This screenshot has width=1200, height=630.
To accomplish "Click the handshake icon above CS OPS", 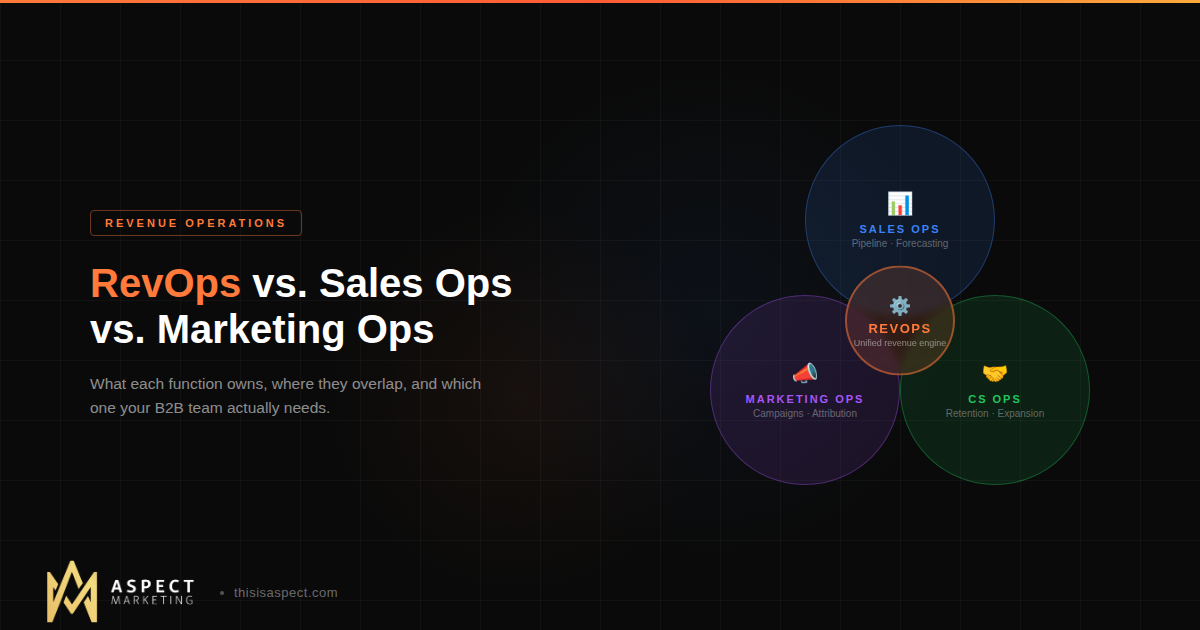I will coord(994,373).
